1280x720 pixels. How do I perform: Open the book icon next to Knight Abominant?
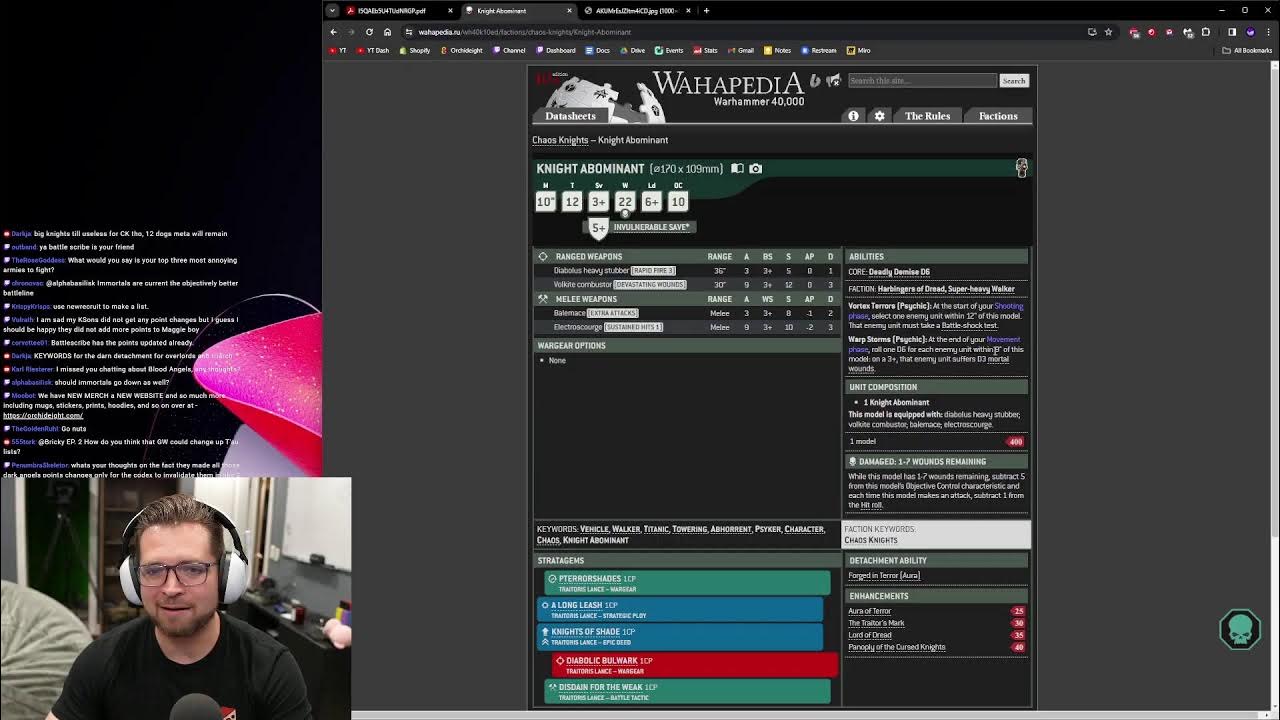[737, 169]
